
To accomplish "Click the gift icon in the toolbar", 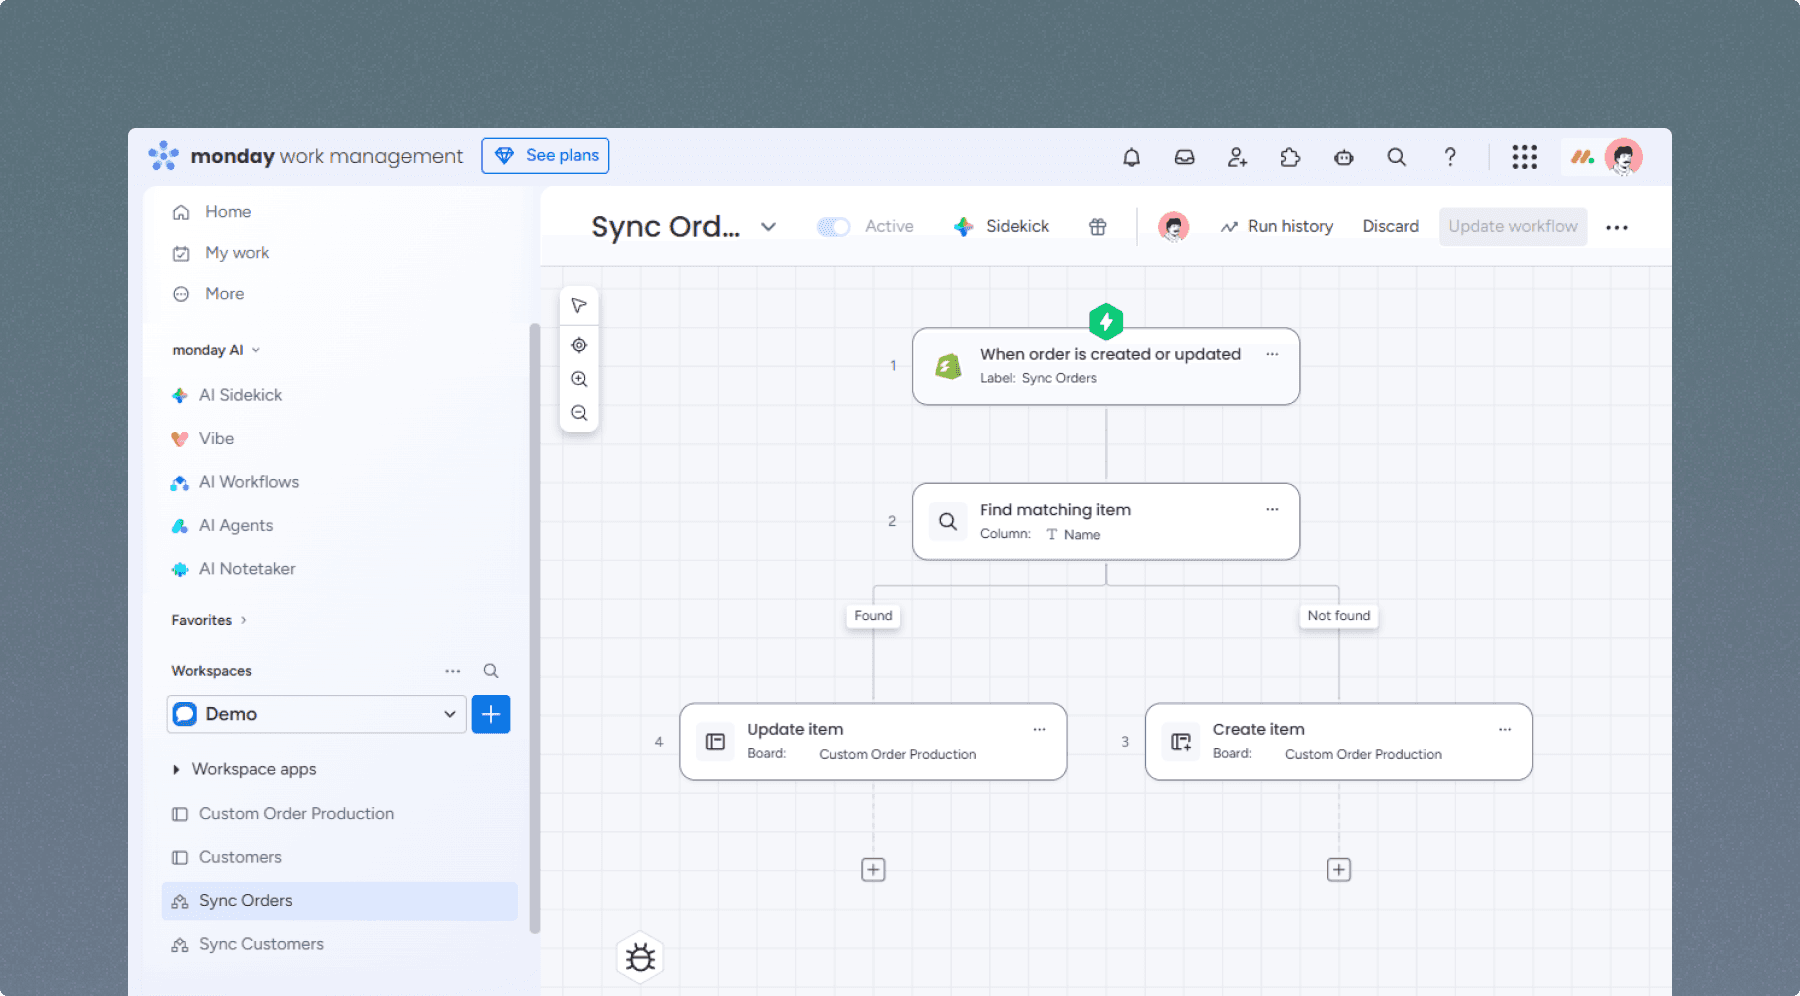I will (x=1097, y=227).
